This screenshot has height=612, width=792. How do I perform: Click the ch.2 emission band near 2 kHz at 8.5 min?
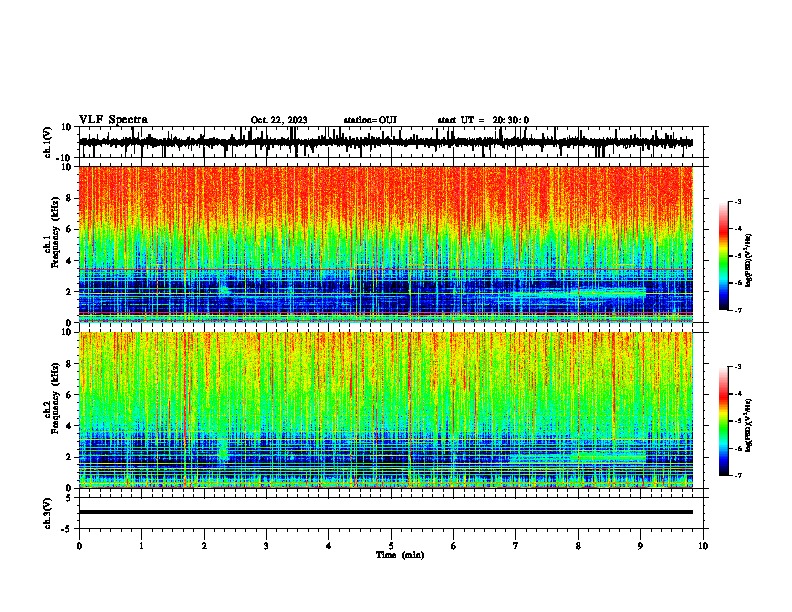tap(609, 456)
